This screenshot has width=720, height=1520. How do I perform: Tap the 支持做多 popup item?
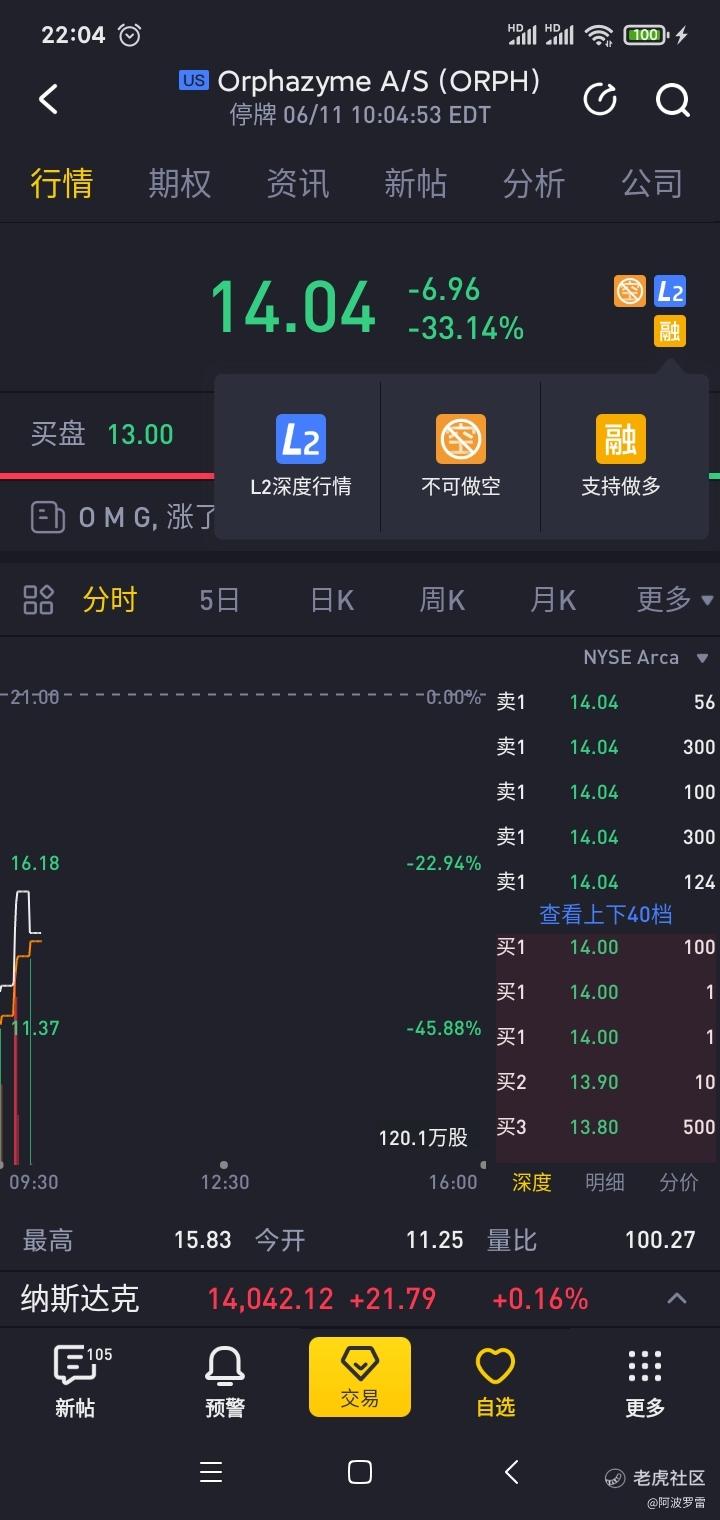tap(621, 456)
